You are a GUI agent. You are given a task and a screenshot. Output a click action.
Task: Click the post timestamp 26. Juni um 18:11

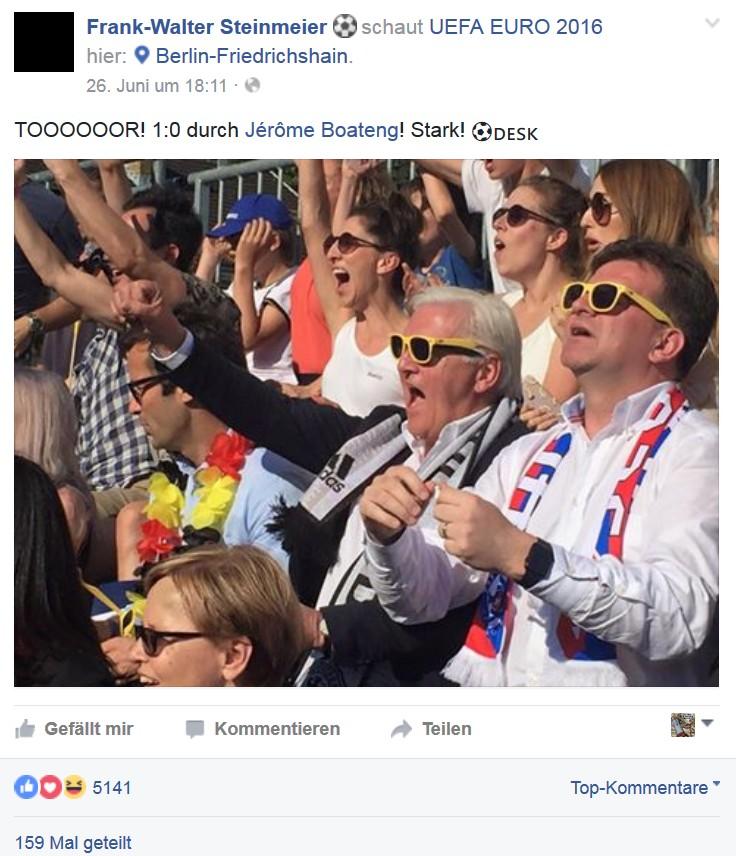pos(156,86)
